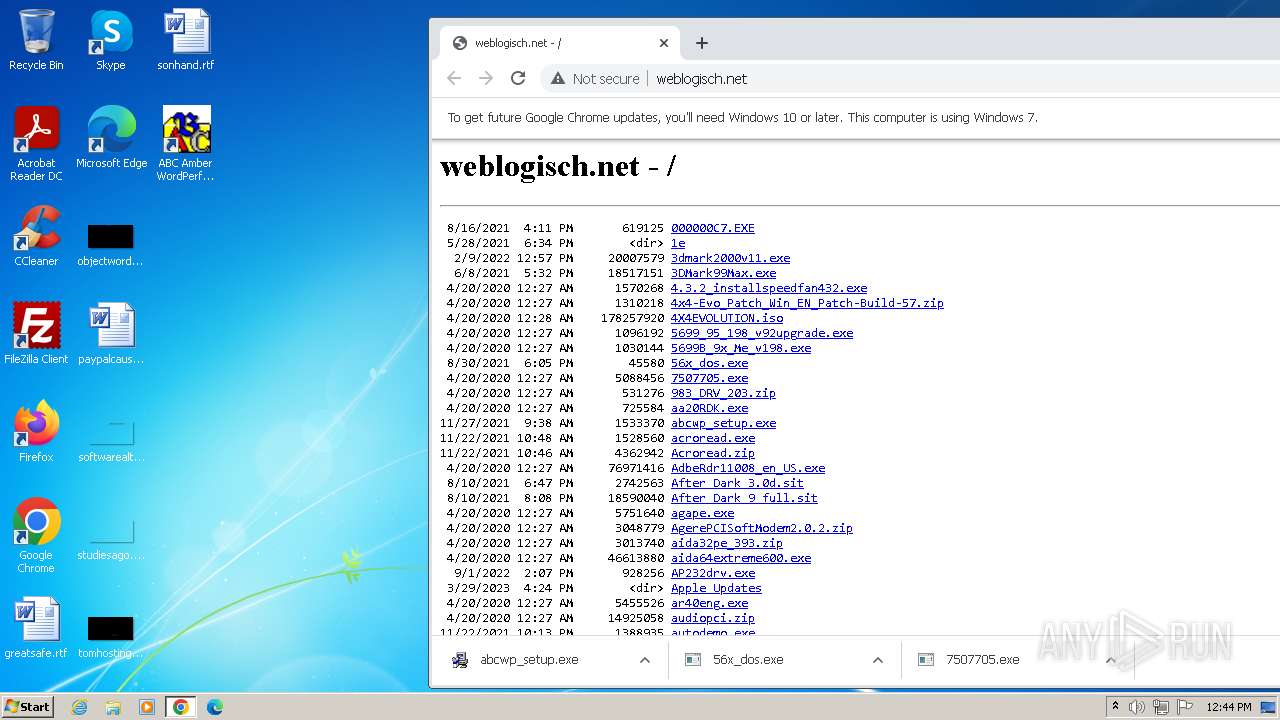Click the 983_DRV_203.zip link

tap(723, 393)
